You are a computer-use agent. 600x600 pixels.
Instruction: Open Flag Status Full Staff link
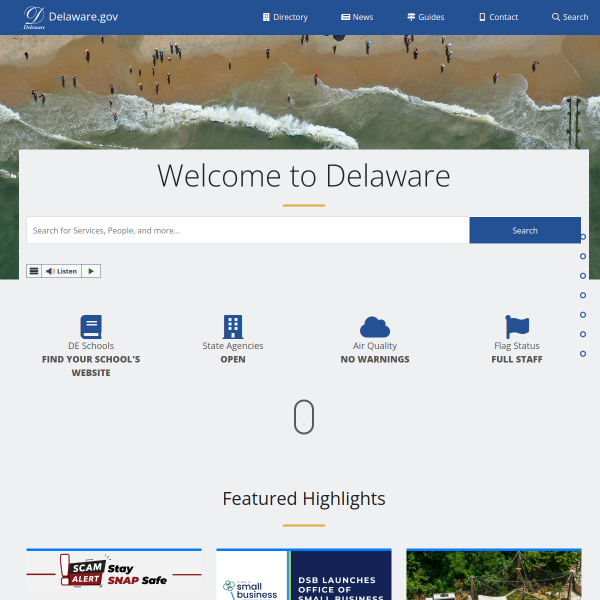click(517, 359)
